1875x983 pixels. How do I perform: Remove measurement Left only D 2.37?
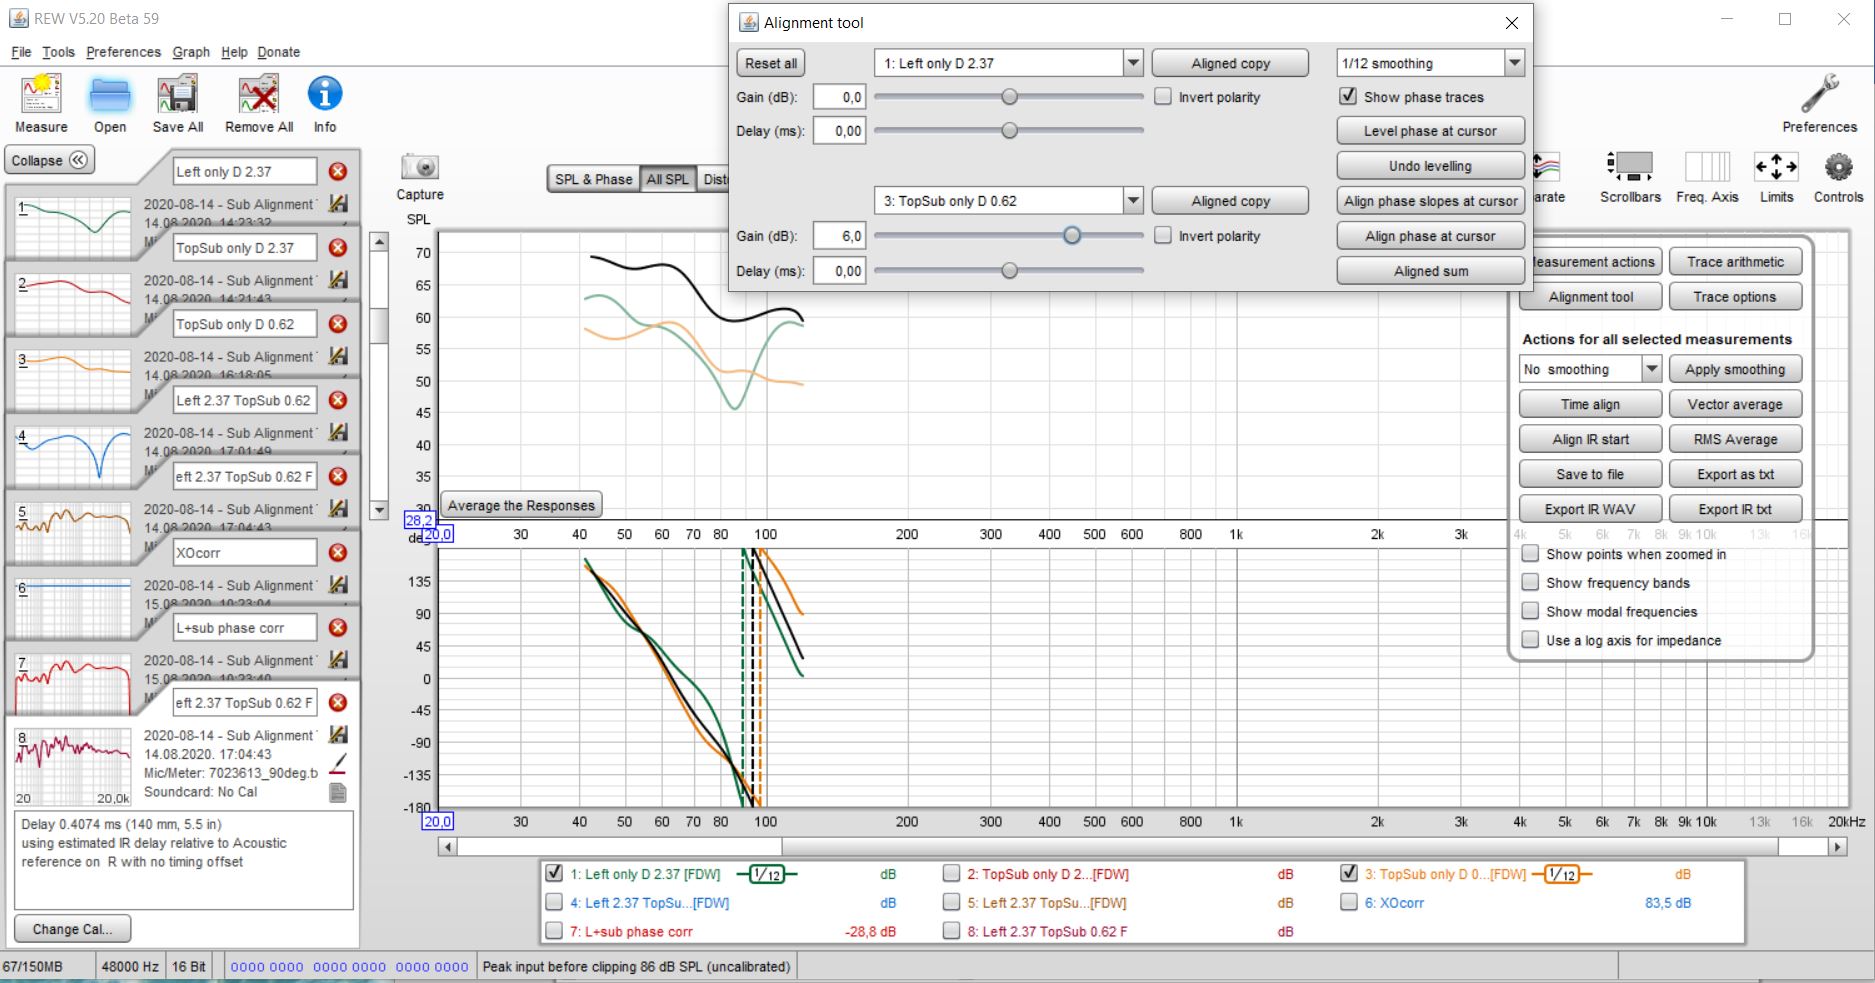(338, 172)
